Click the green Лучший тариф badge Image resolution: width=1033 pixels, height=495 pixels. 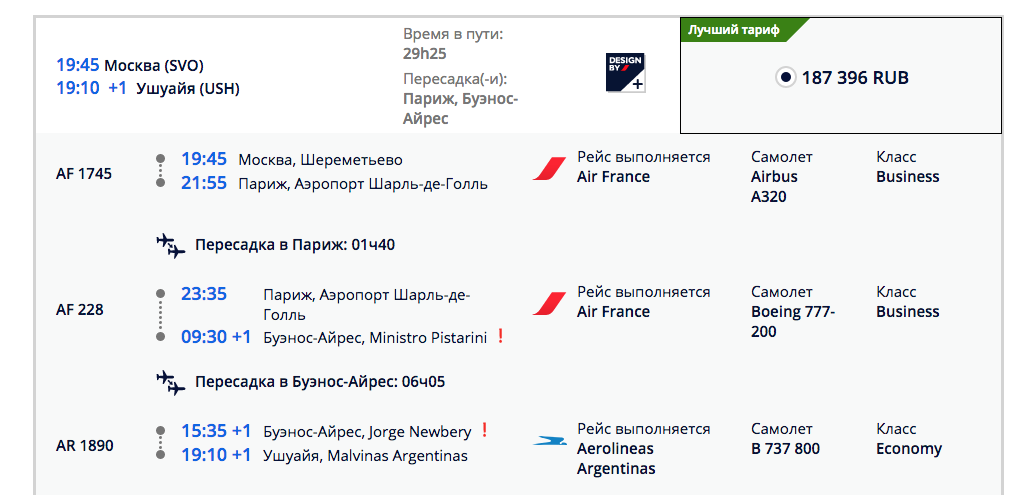[738, 29]
